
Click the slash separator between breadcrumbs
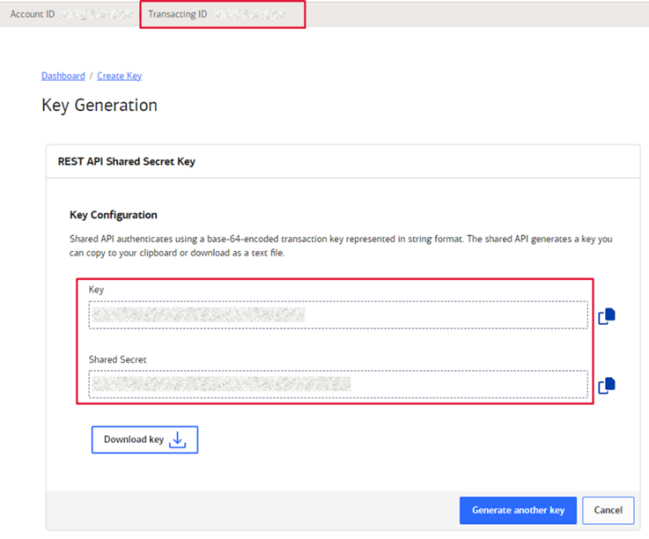coord(91,76)
